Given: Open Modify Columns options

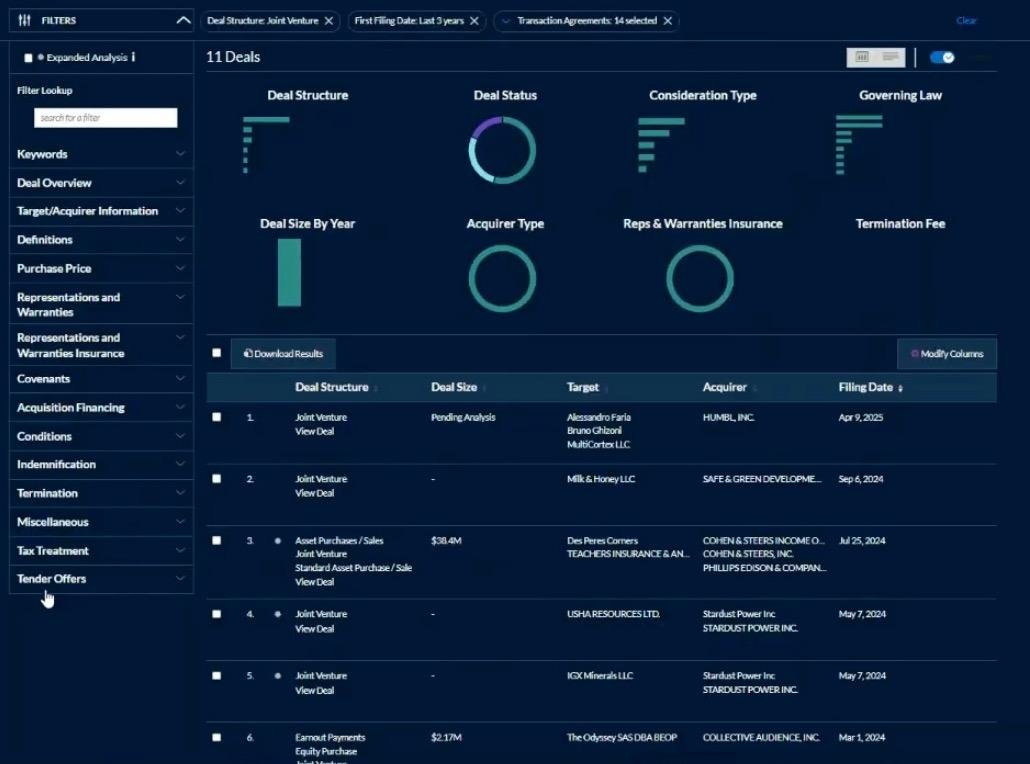Looking at the screenshot, I should (946, 354).
